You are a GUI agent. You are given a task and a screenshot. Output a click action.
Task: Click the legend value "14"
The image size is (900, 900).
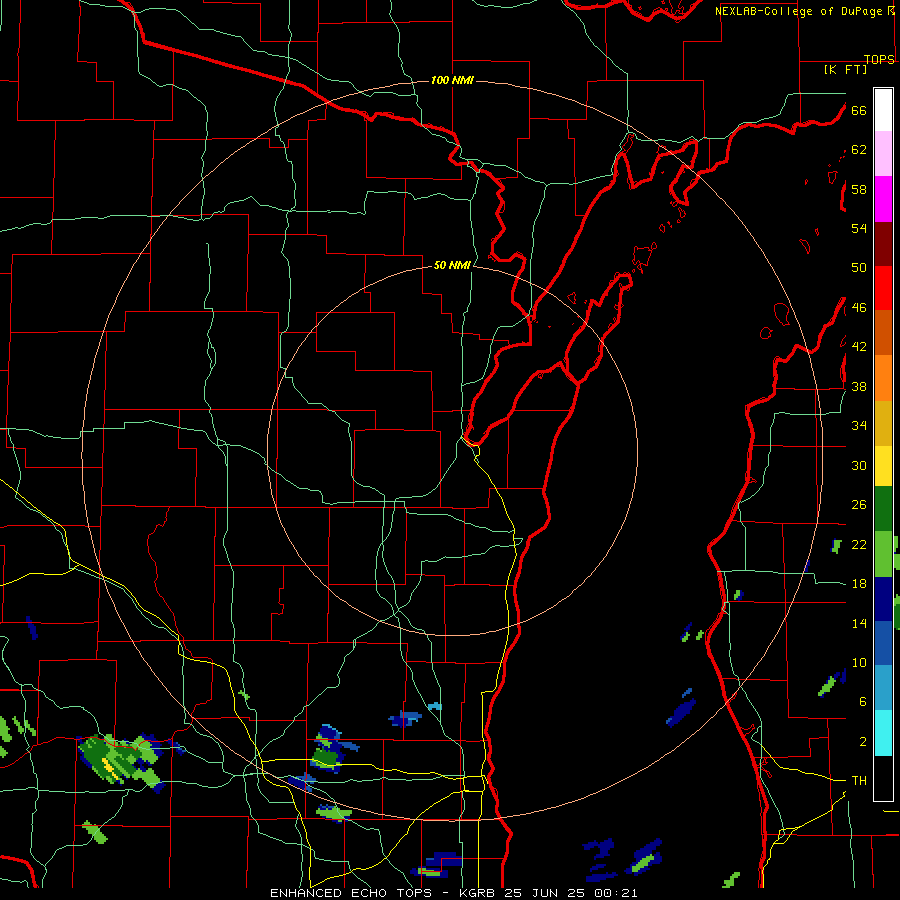[859, 623]
